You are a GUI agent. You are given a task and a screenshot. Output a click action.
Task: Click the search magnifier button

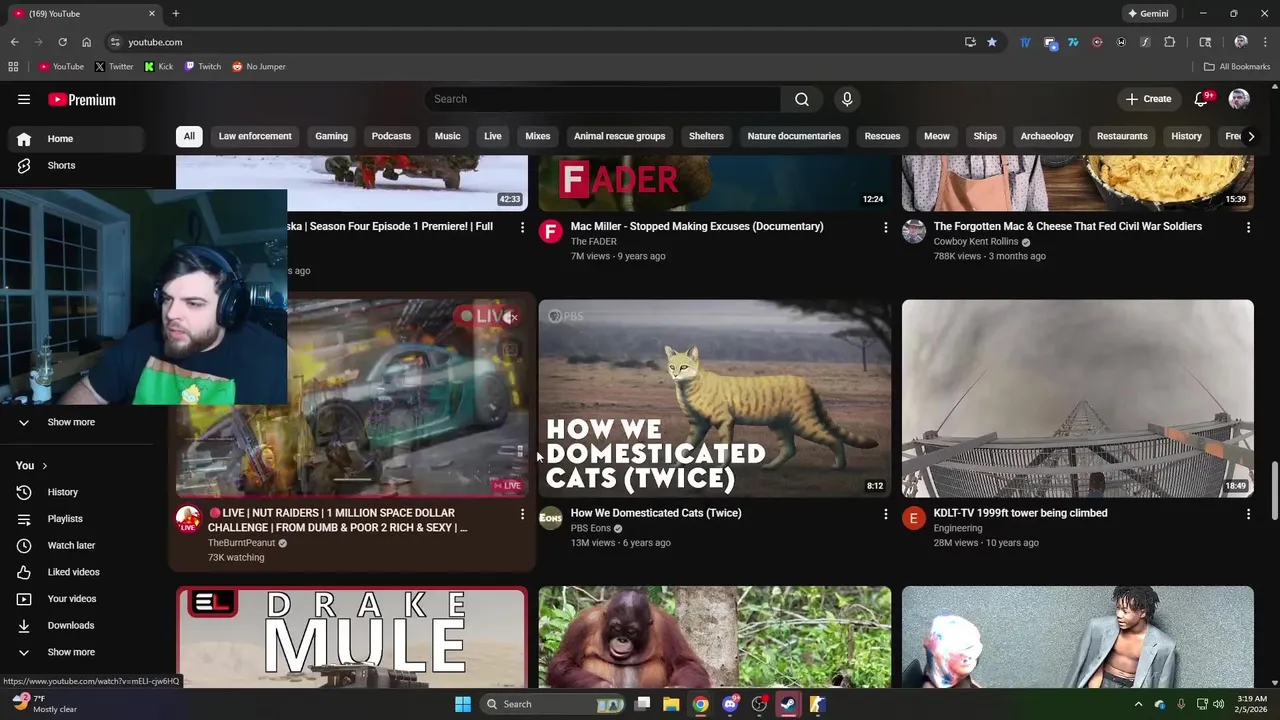point(802,99)
